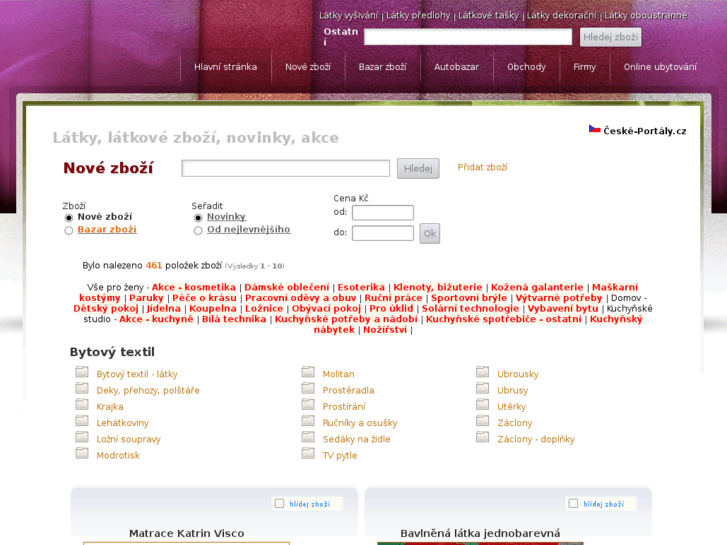The image size is (727, 545).
Task: Select the Nové zboží radio button
Action: point(69,218)
